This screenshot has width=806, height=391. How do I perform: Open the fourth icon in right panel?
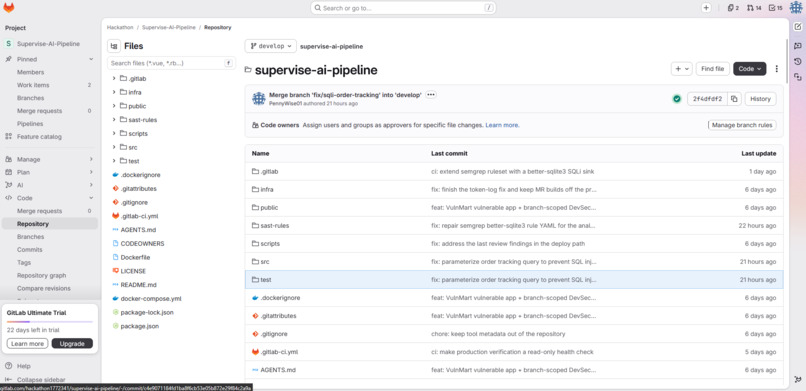pyautogui.click(x=797, y=77)
